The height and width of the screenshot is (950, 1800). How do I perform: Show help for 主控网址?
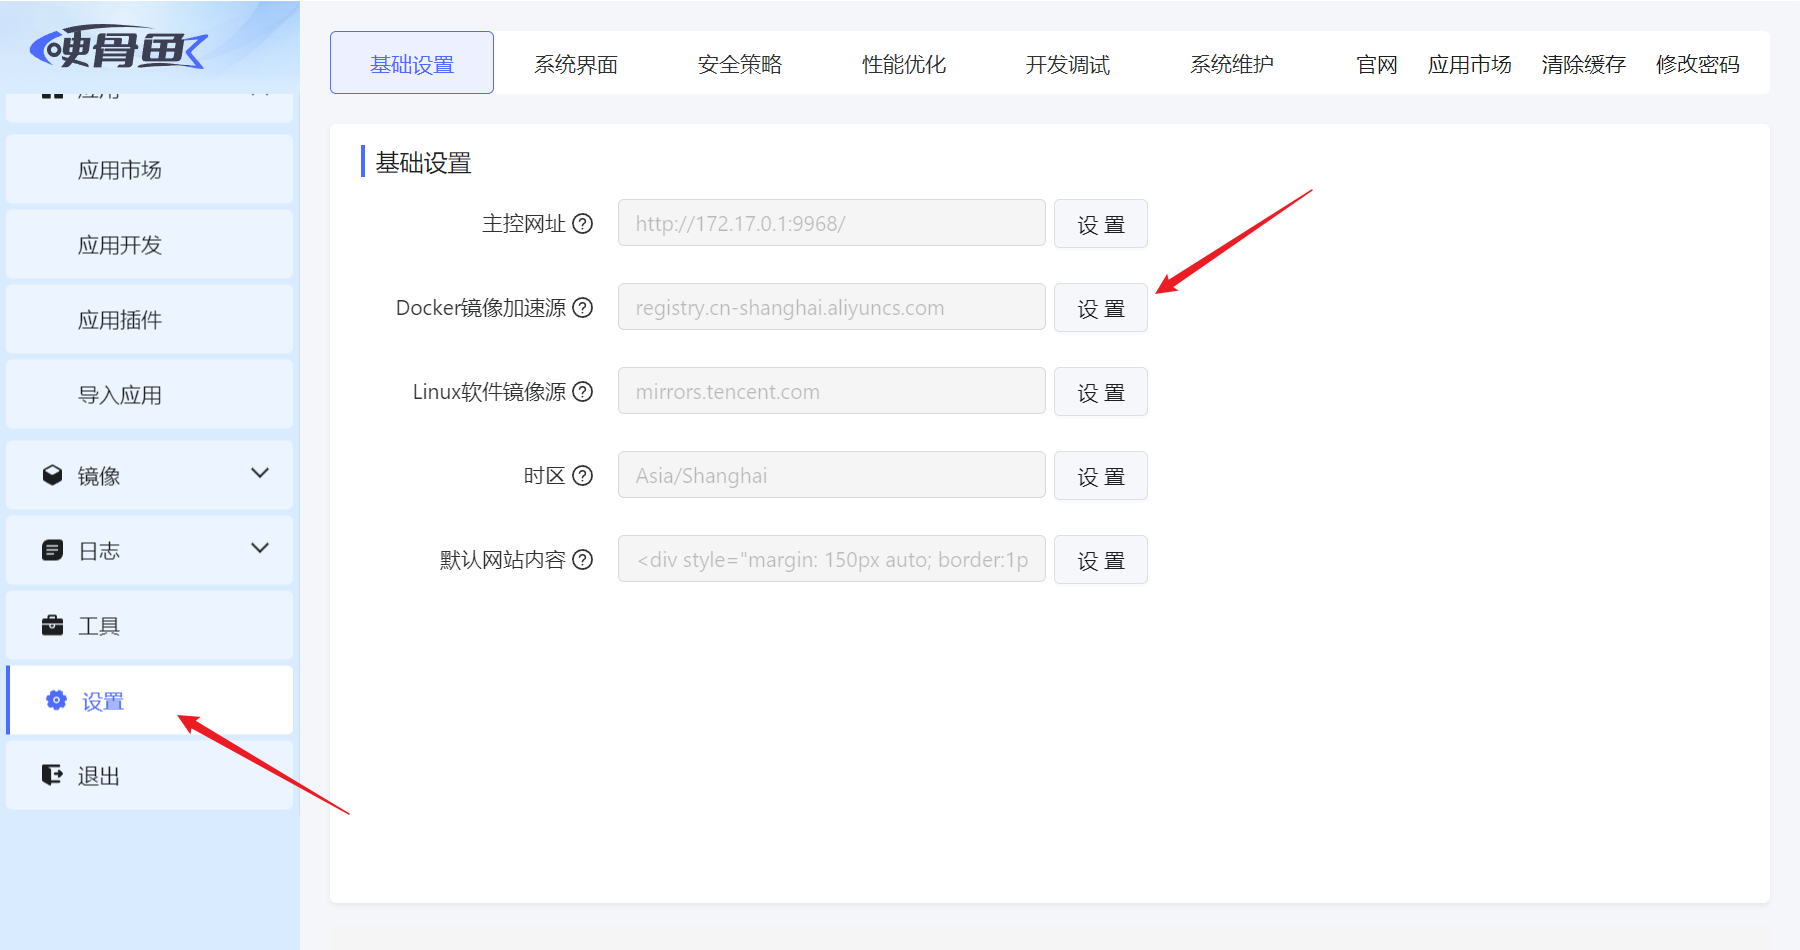click(x=583, y=224)
